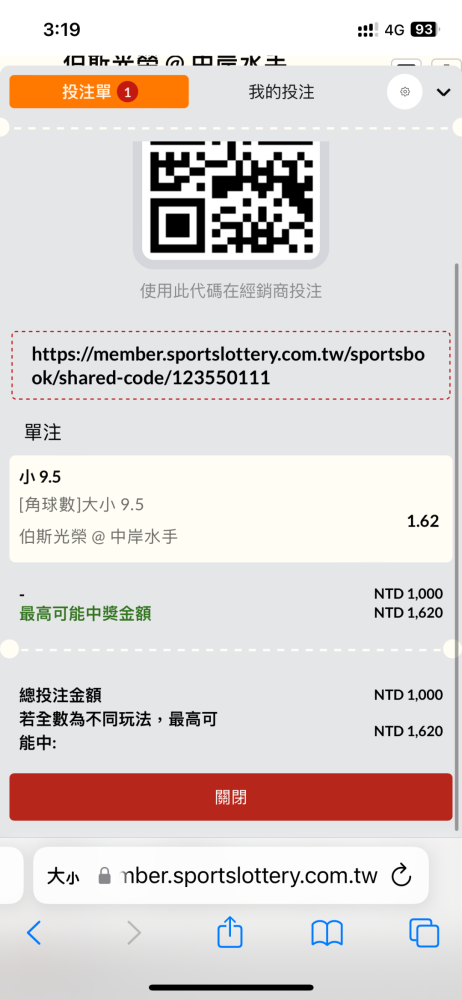Switch to the 投注單 tab

[99, 92]
